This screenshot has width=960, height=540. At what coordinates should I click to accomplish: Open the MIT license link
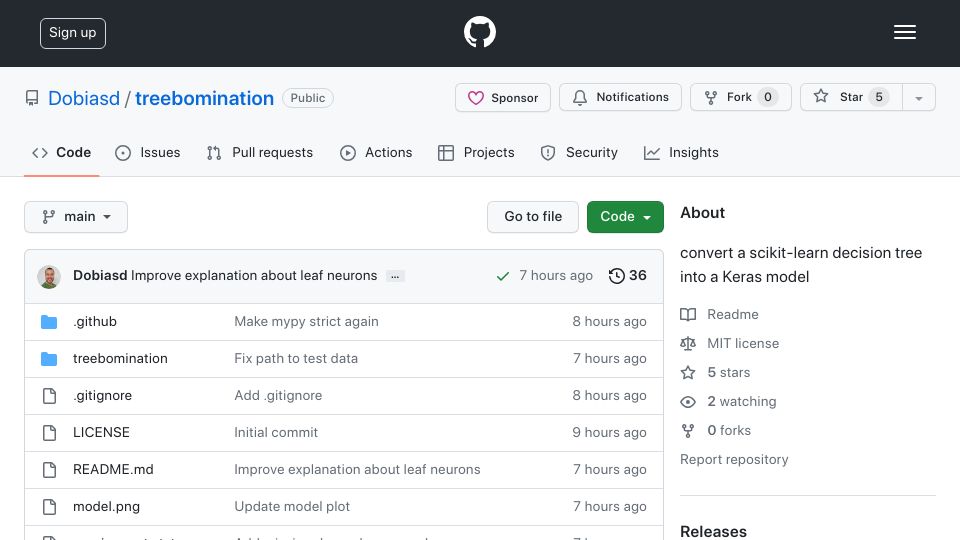(x=743, y=343)
